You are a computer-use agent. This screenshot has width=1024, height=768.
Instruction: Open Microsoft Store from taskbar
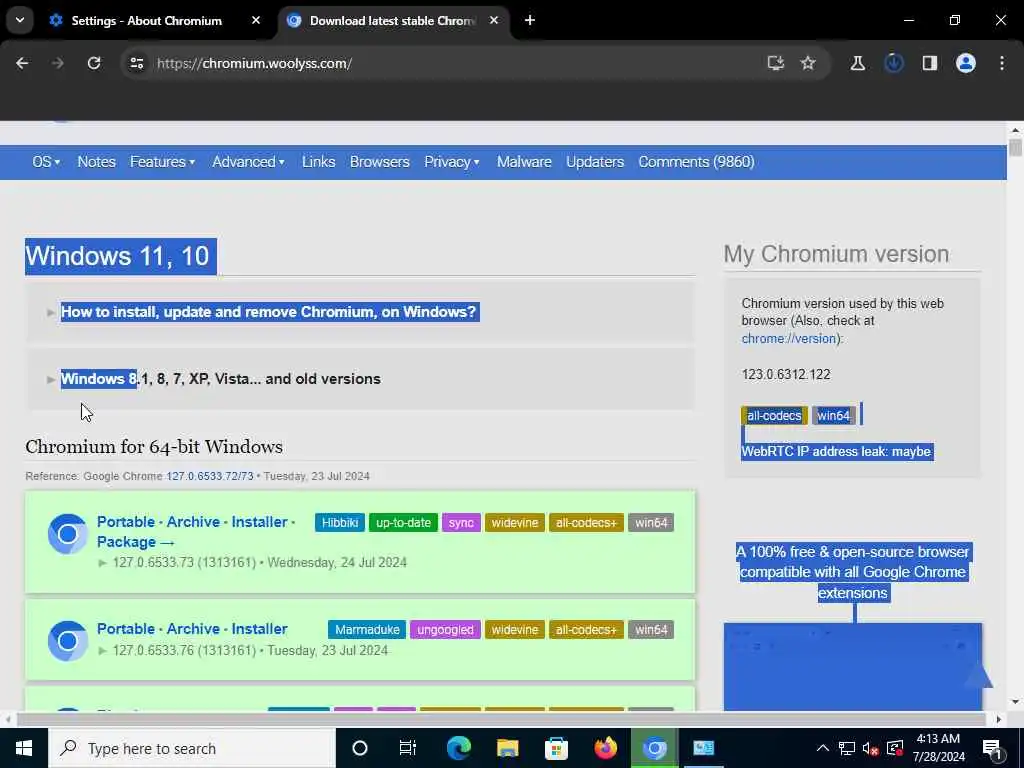click(x=556, y=748)
